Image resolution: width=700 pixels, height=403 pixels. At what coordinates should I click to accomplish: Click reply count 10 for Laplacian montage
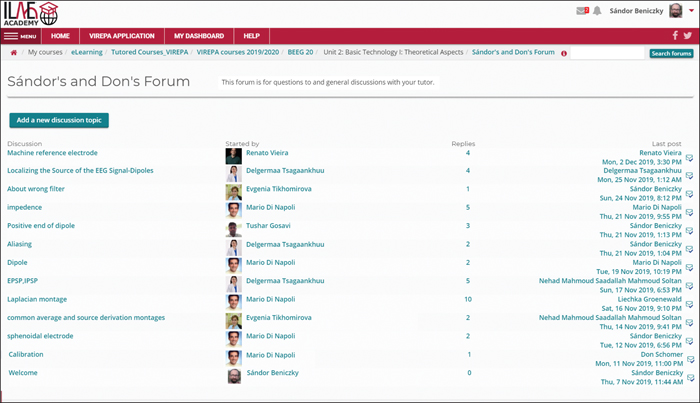coord(468,299)
